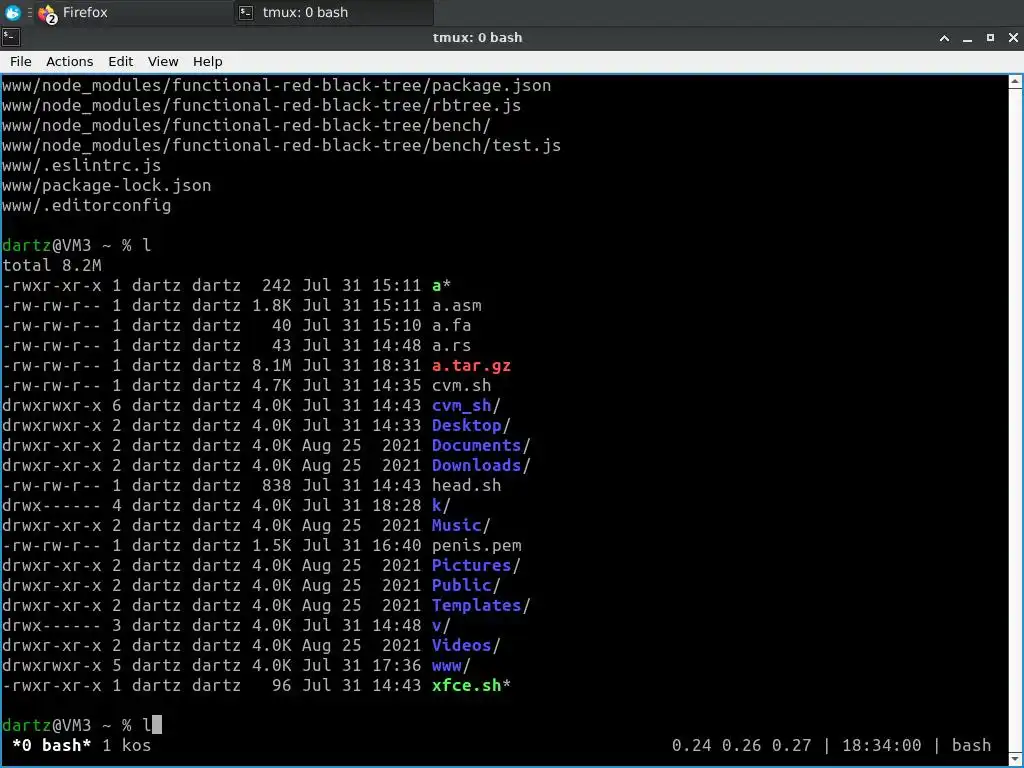Close the tmux terminal window
The height and width of the screenshot is (768, 1024).
point(1013,38)
